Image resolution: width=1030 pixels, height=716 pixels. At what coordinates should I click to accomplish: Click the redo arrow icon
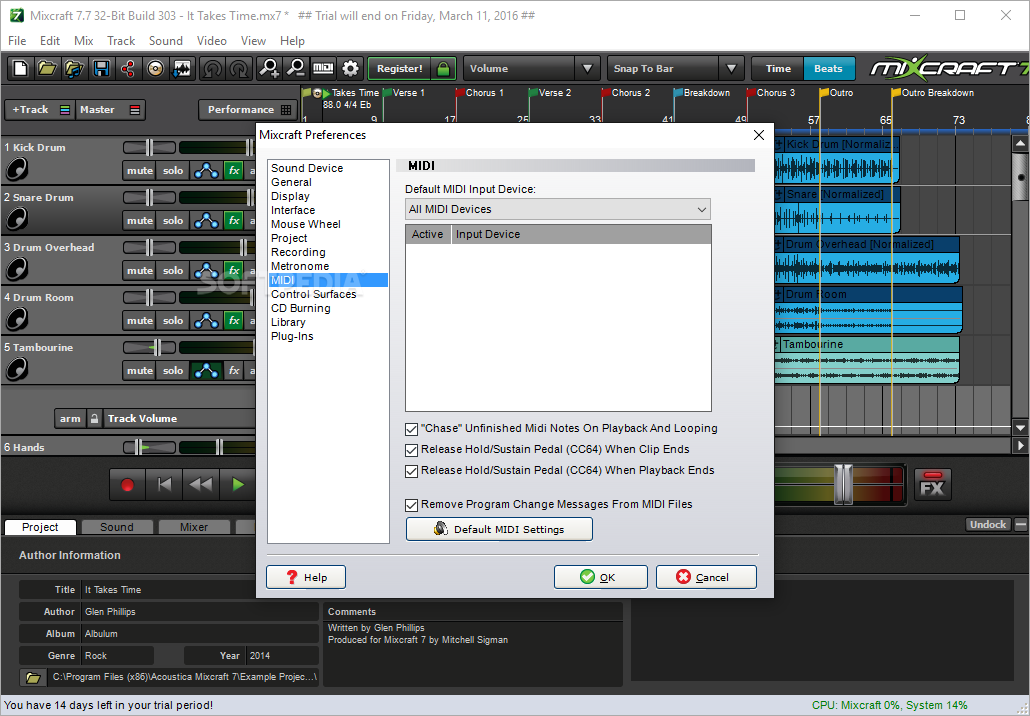pos(239,68)
